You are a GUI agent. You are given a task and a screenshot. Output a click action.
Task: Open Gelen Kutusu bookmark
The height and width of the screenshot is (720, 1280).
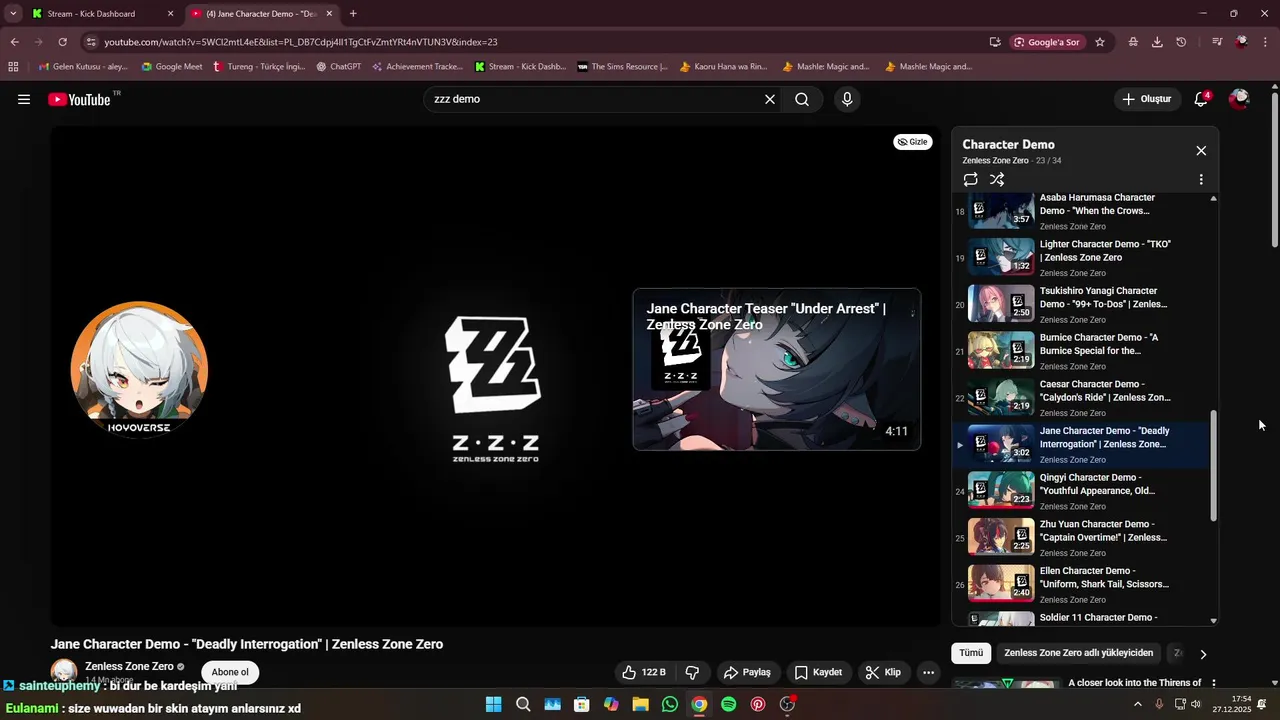click(x=83, y=67)
